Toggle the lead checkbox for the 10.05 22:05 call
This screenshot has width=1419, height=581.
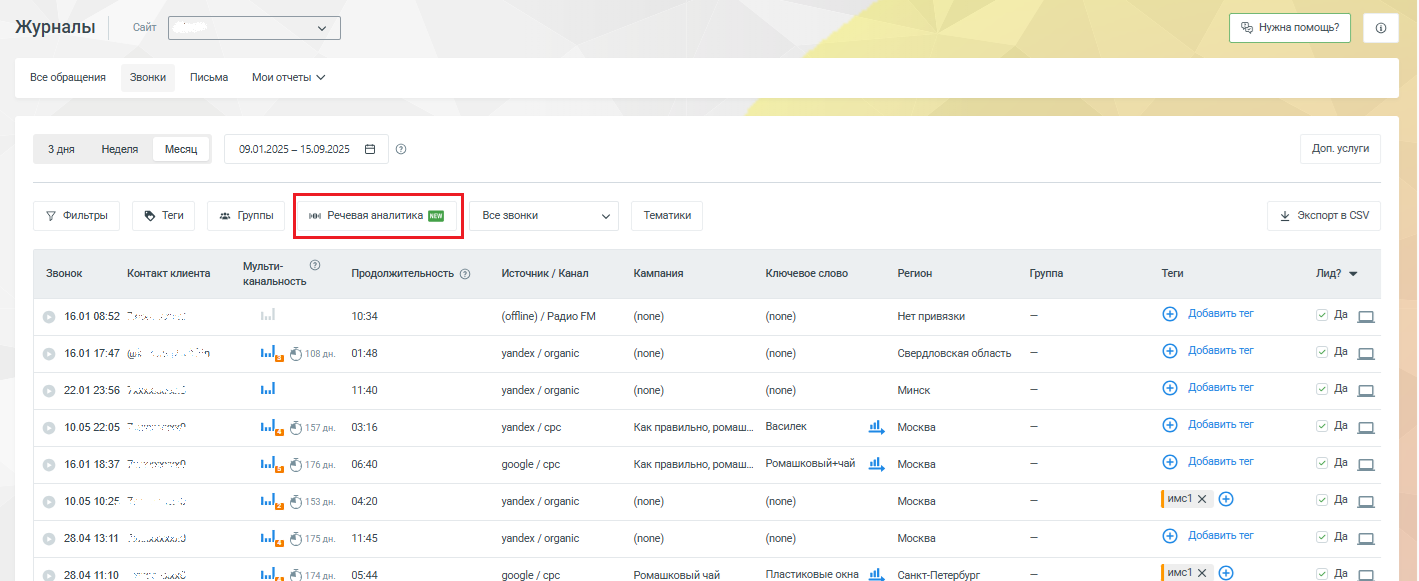pyautogui.click(x=1322, y=426)
